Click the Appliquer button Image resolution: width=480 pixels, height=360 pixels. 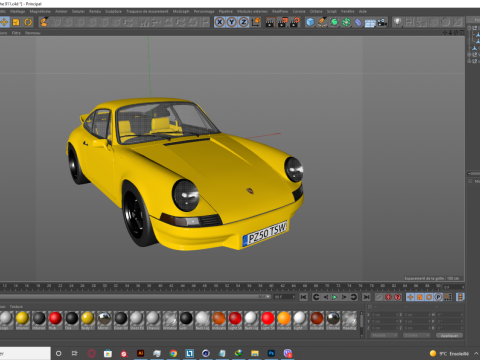[449, 336]
